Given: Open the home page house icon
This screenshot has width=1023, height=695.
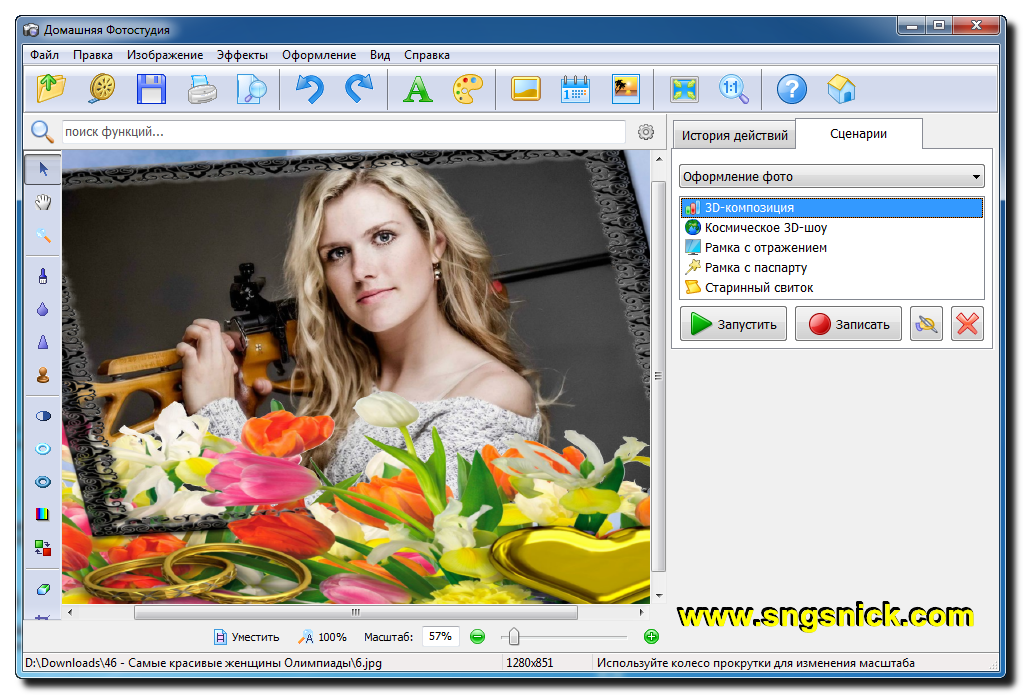Looking at the screenshot, I should (x=842, y=89).
